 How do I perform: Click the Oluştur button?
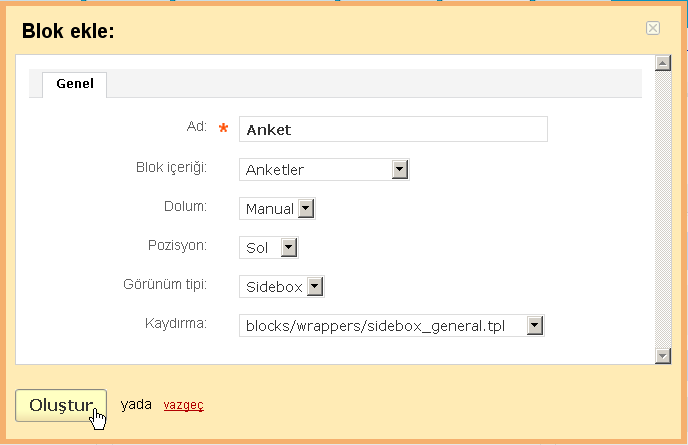(61, 406)
